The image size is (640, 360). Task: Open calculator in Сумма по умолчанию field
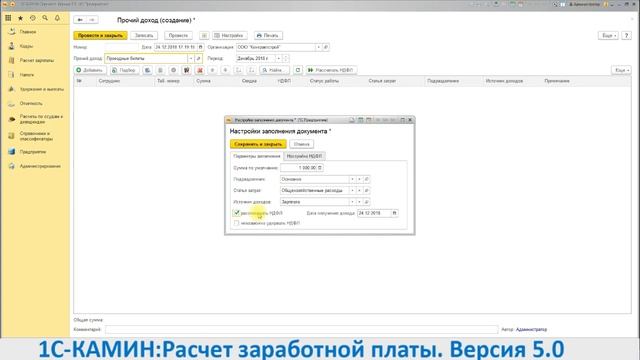tap(320, 168)
